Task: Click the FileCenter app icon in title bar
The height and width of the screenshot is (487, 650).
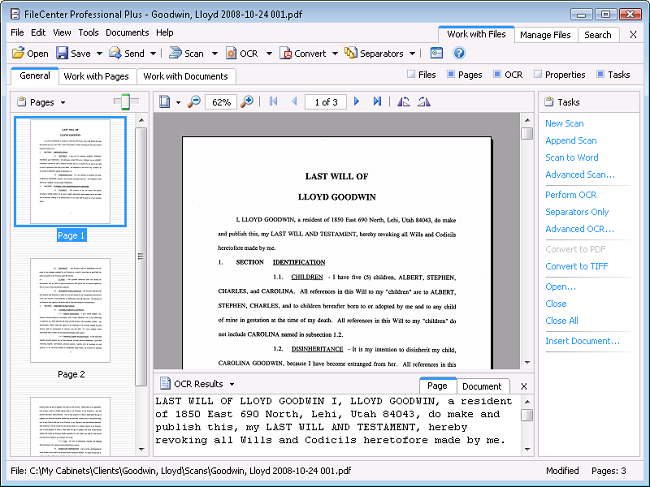Action: 15,15
